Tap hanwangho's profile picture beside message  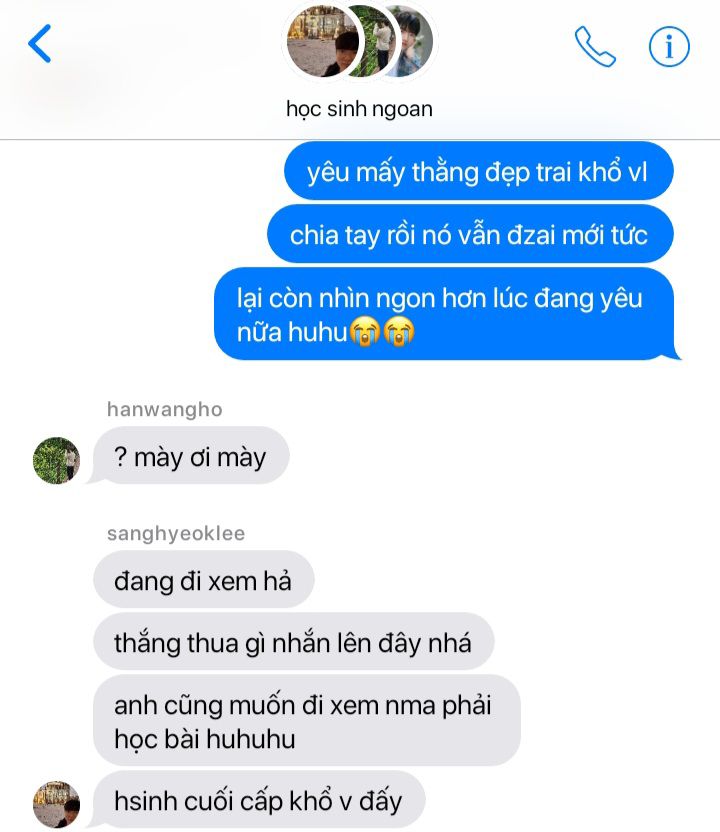tap(56, 460)
